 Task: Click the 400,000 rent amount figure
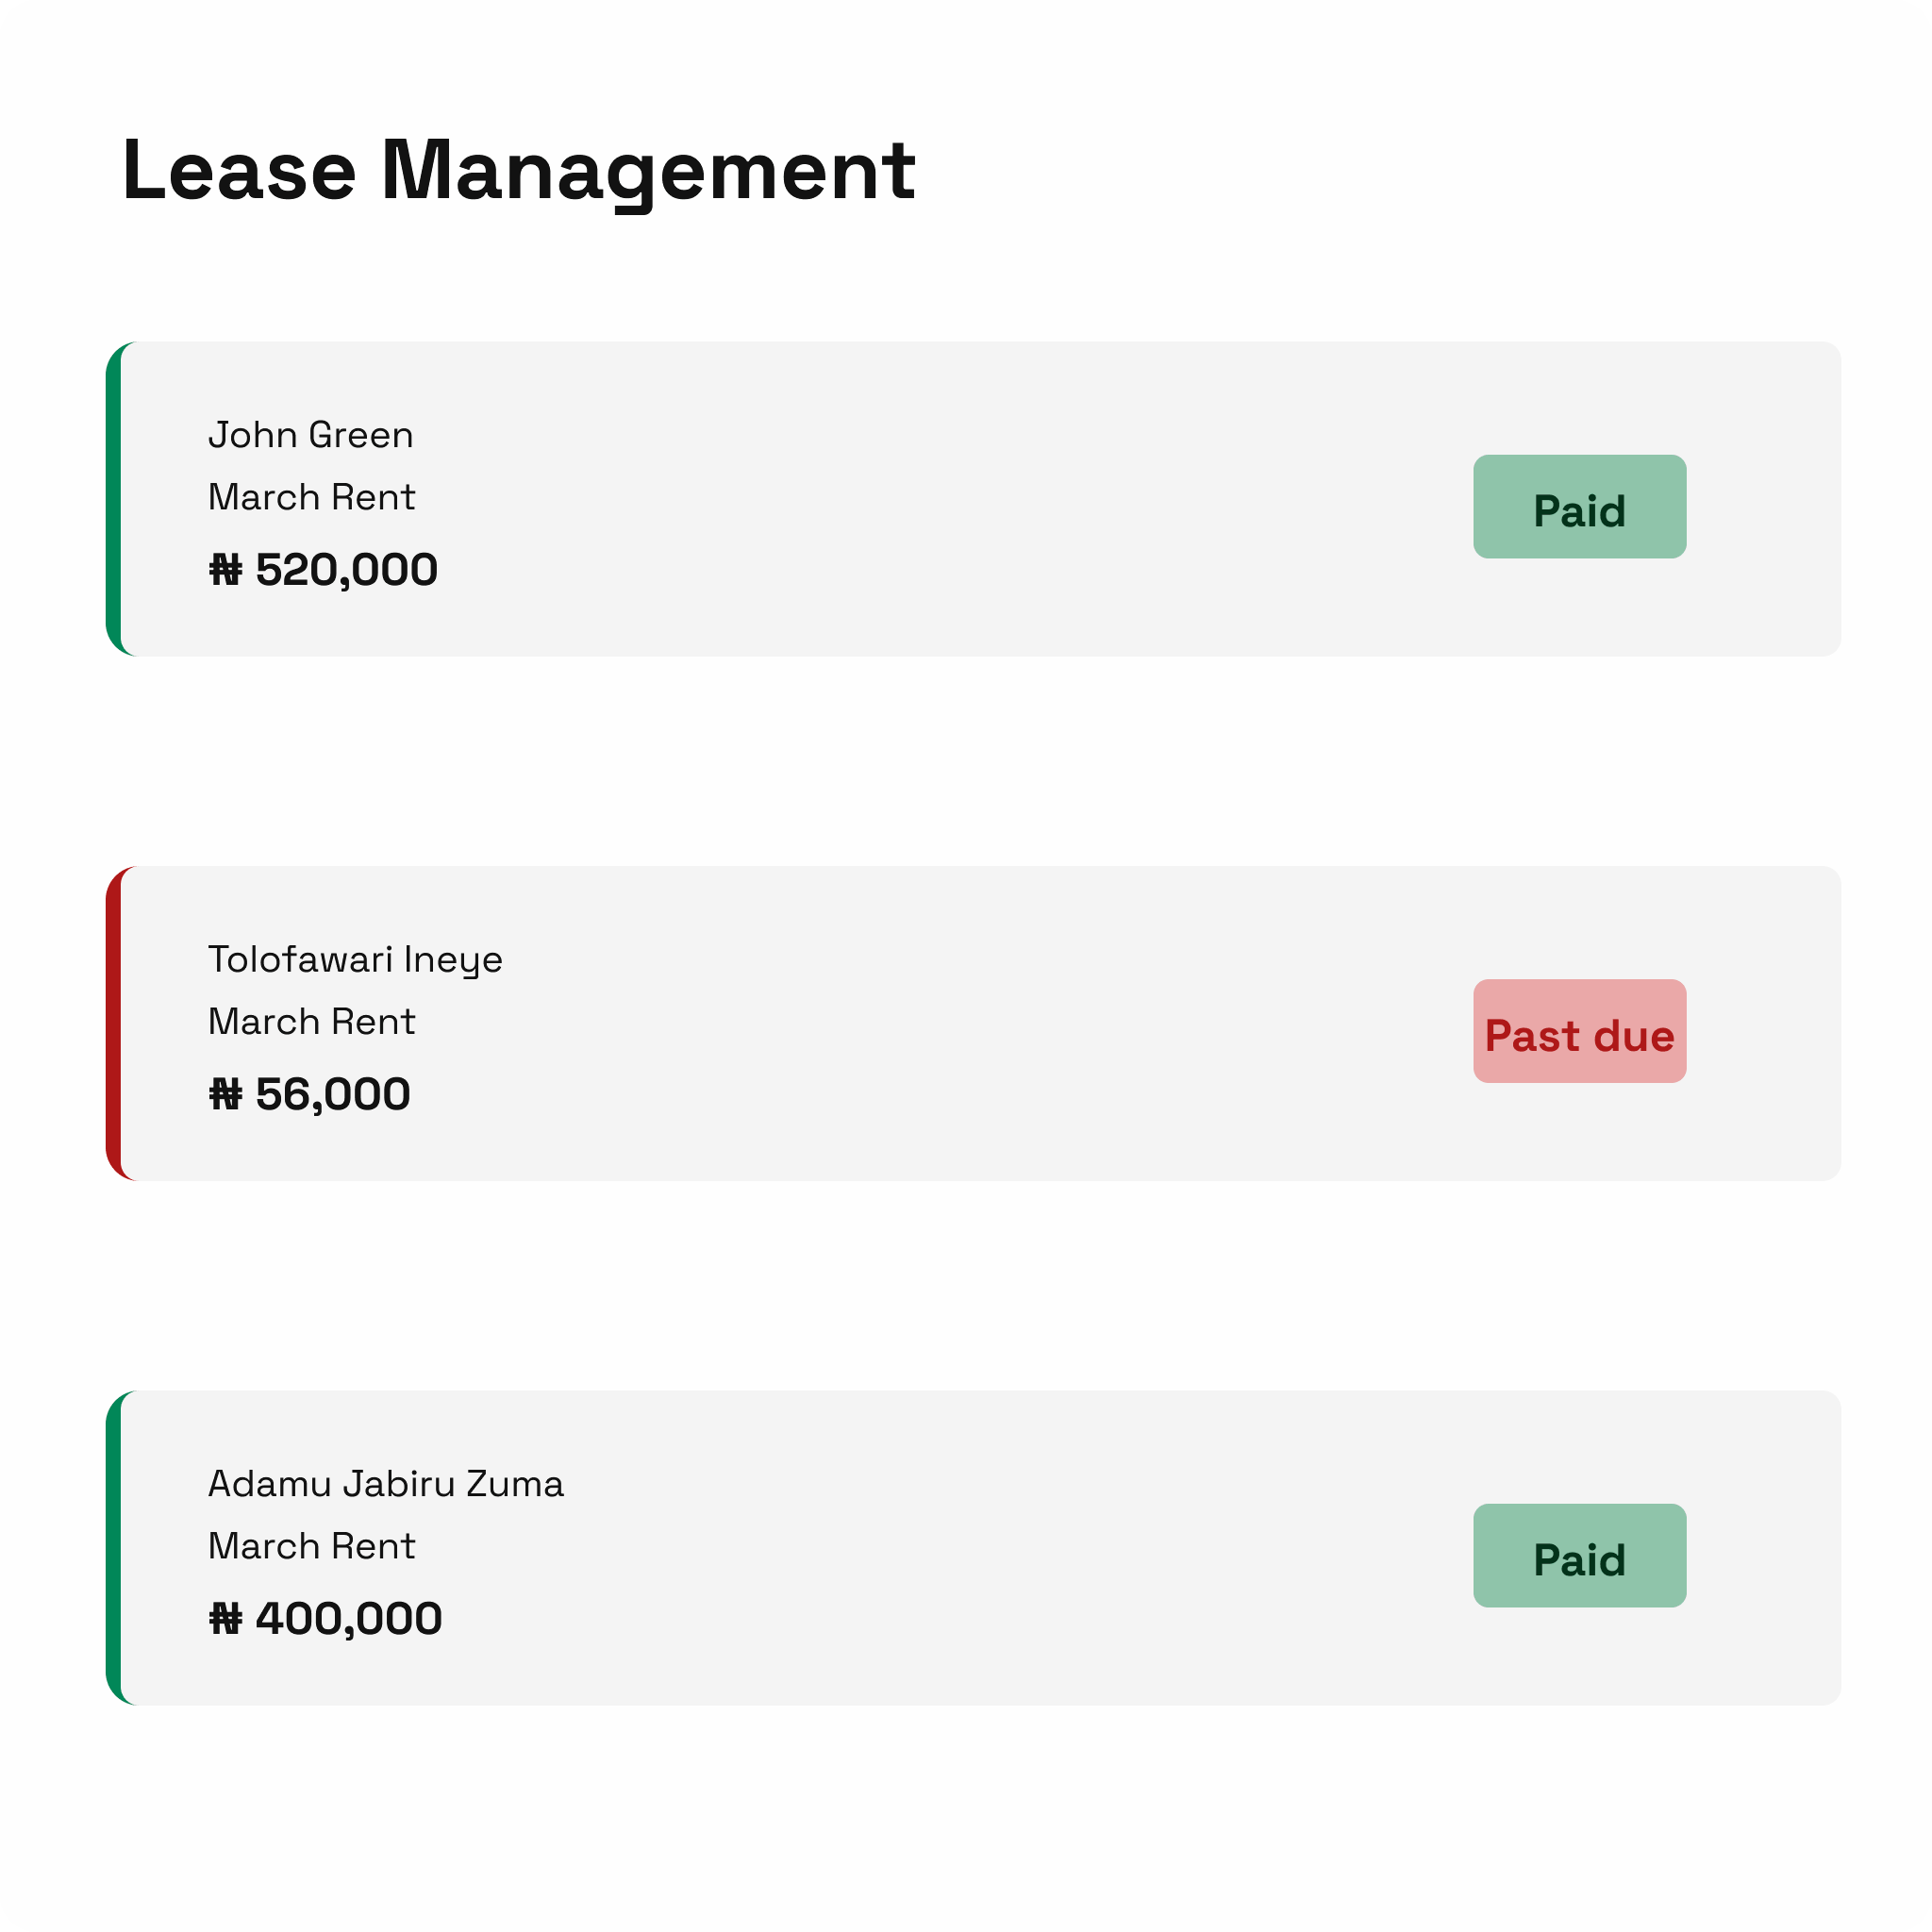348,1618
